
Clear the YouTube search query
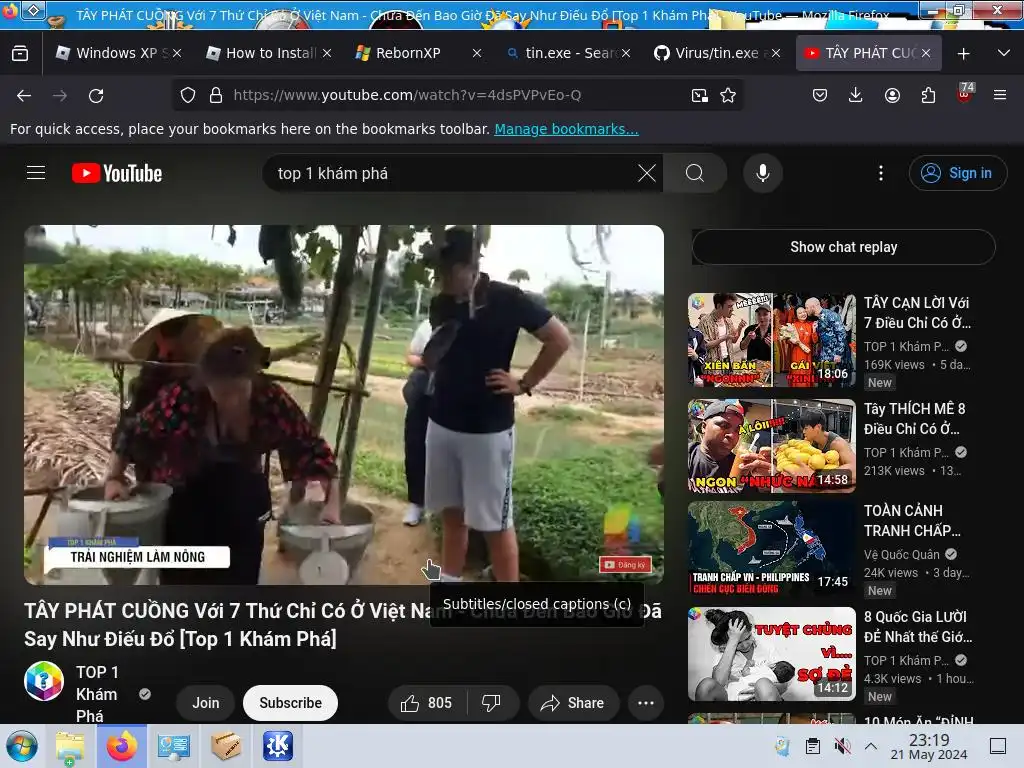(x=647, y=173)
